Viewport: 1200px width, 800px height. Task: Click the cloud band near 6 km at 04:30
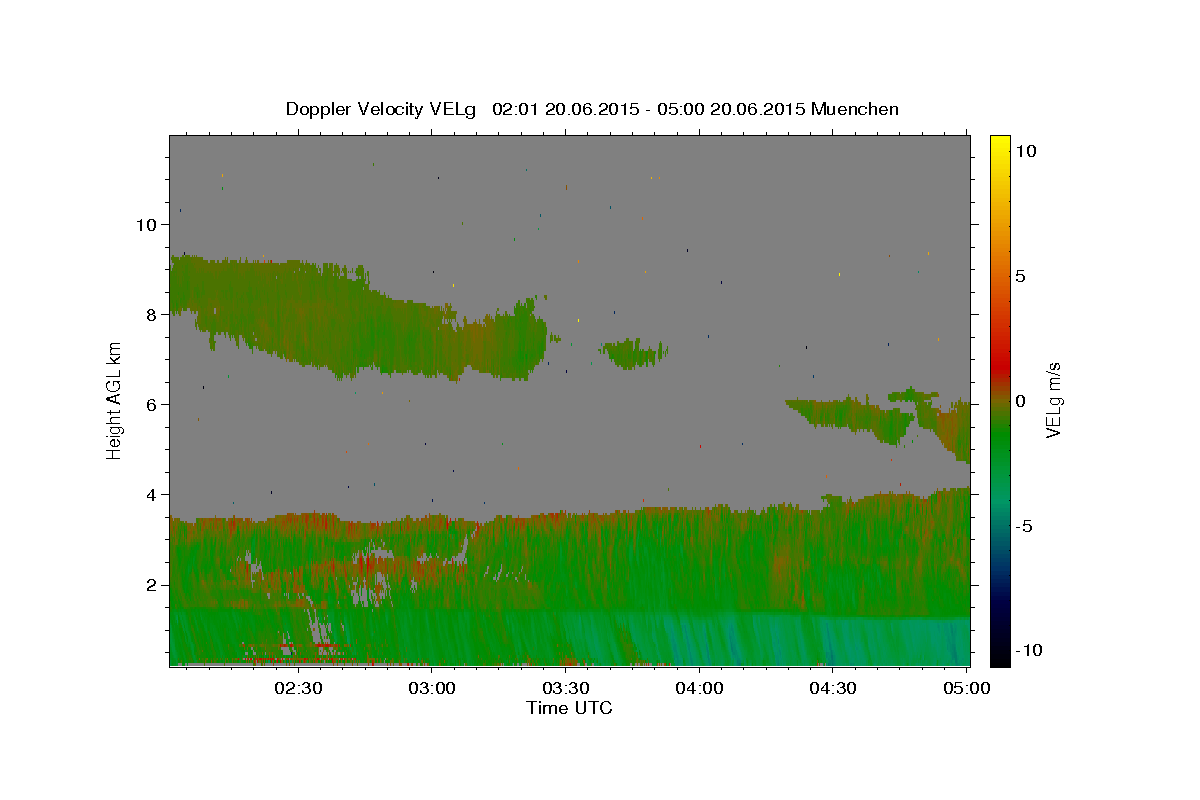[x=850, y=415]
